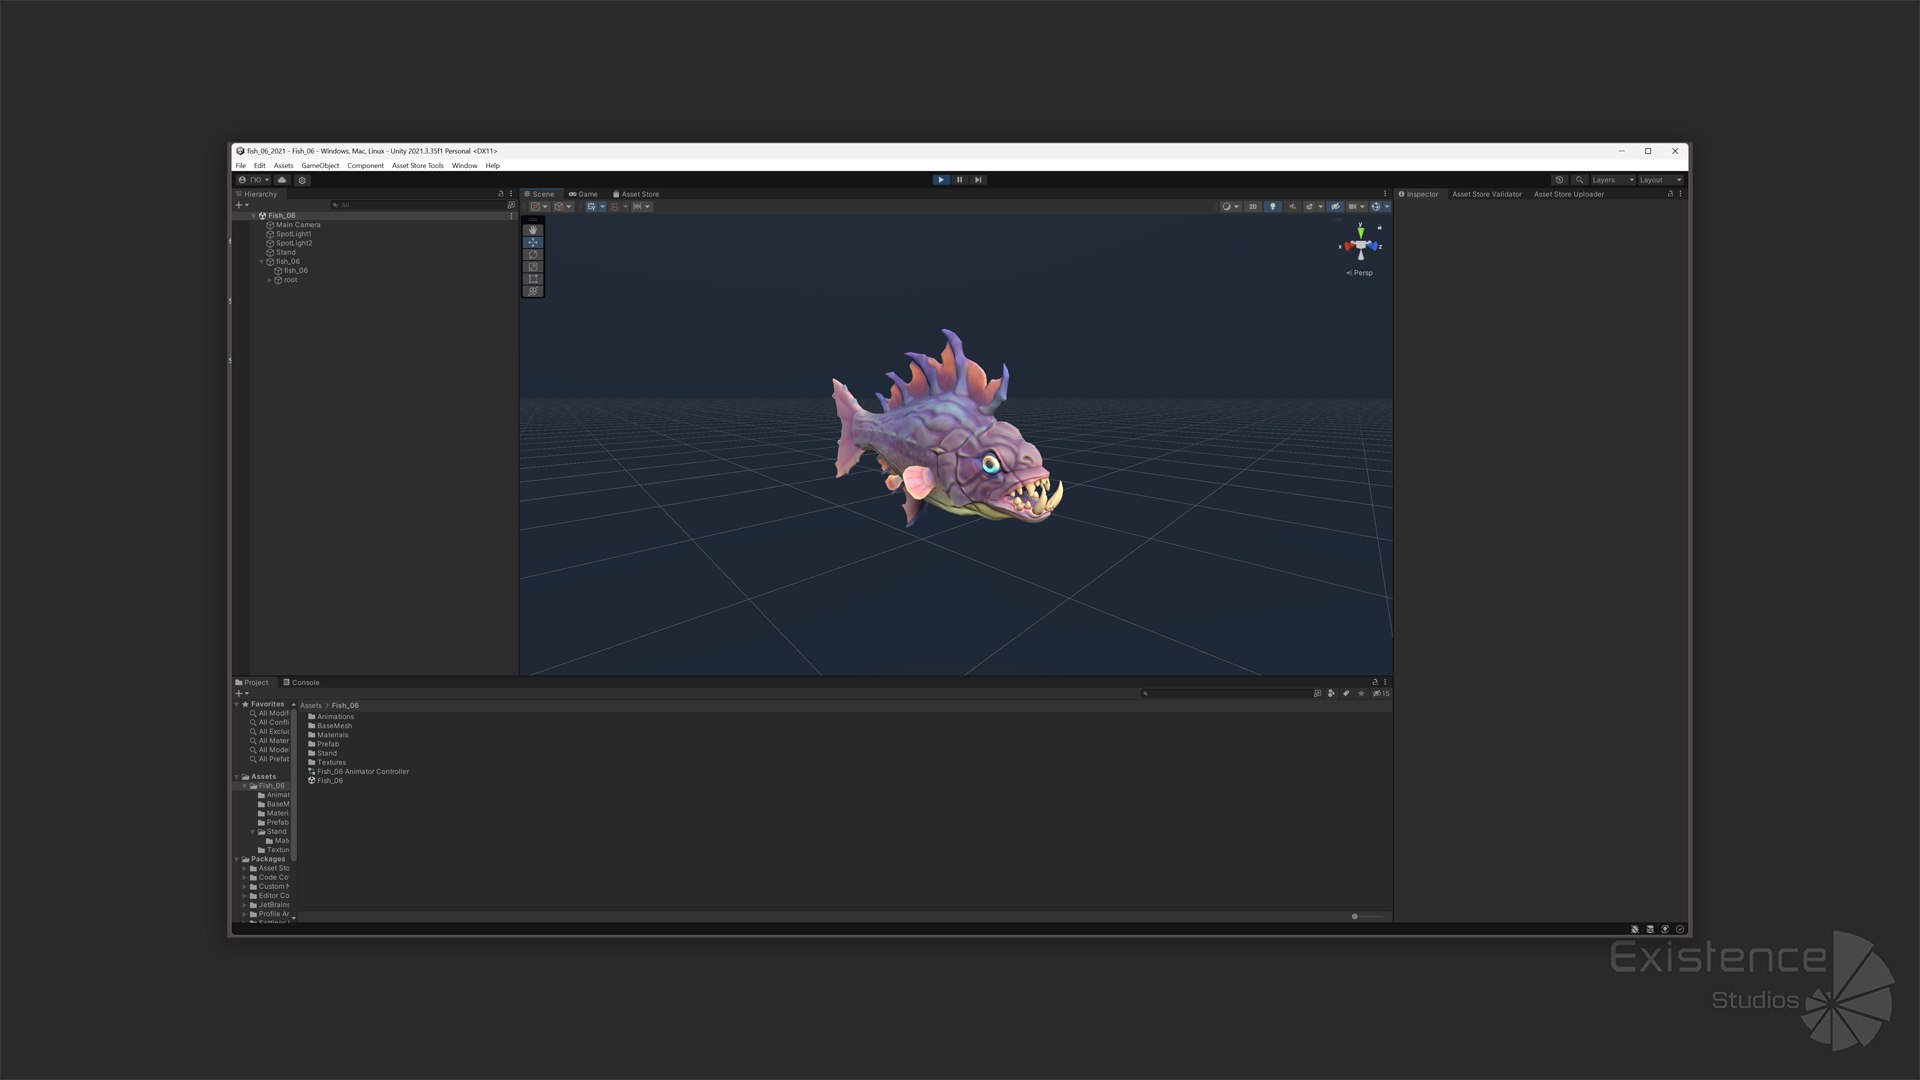The image size is (1920, 1080).
Task: Focus the Hierarchy search field
Action: coord(417,205)
